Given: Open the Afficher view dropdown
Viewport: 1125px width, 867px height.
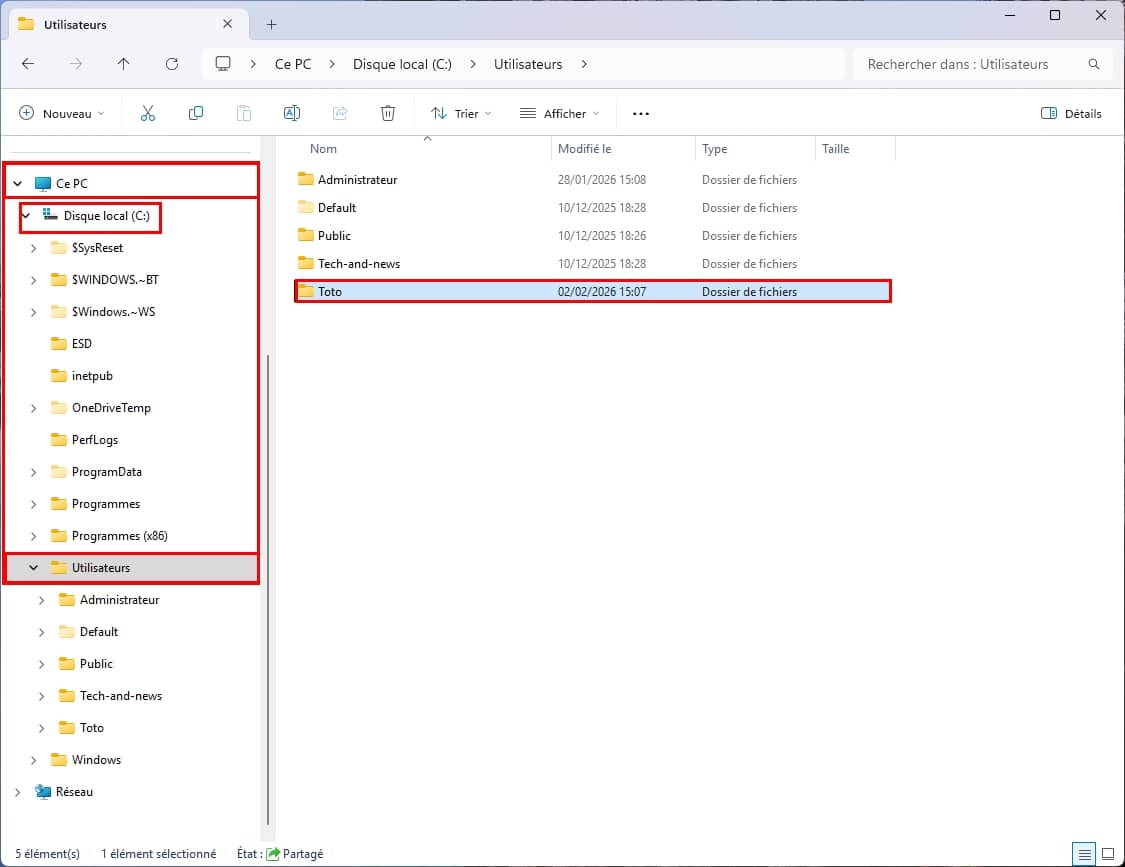Looking at the screenshot, I should pos(560,114).
